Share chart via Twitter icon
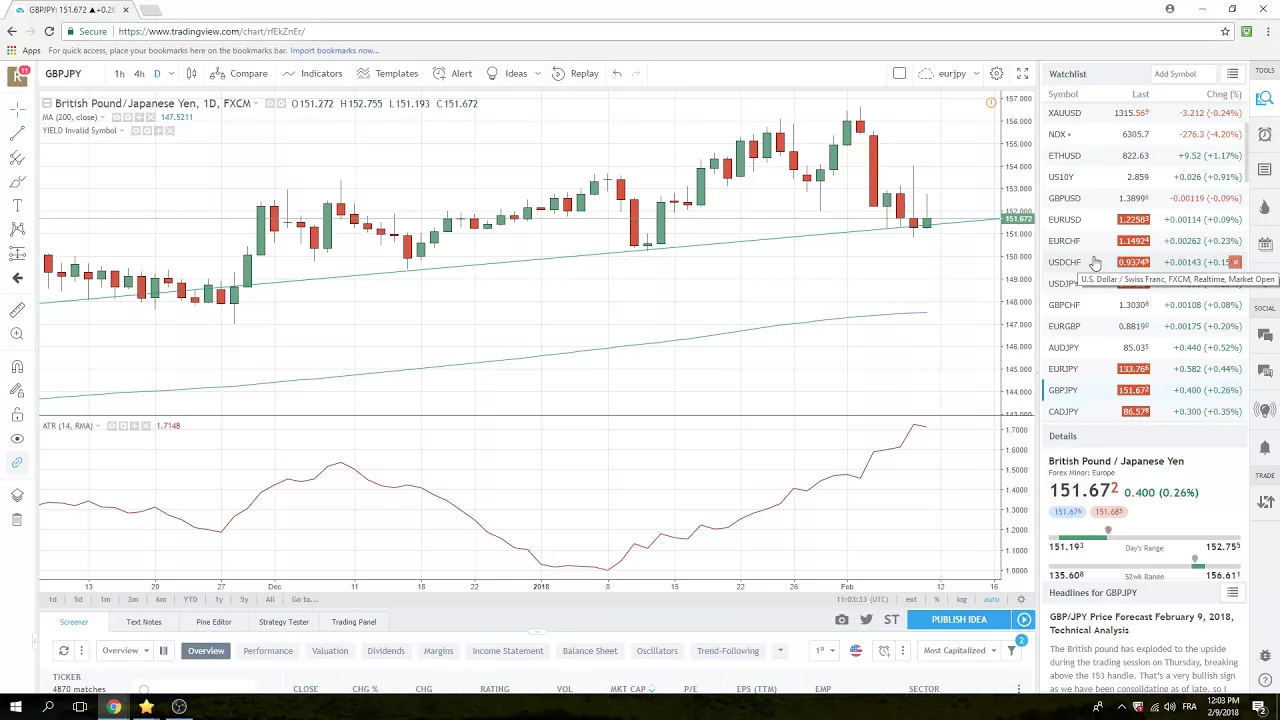 pyautogui.click(x=866, y=620)
